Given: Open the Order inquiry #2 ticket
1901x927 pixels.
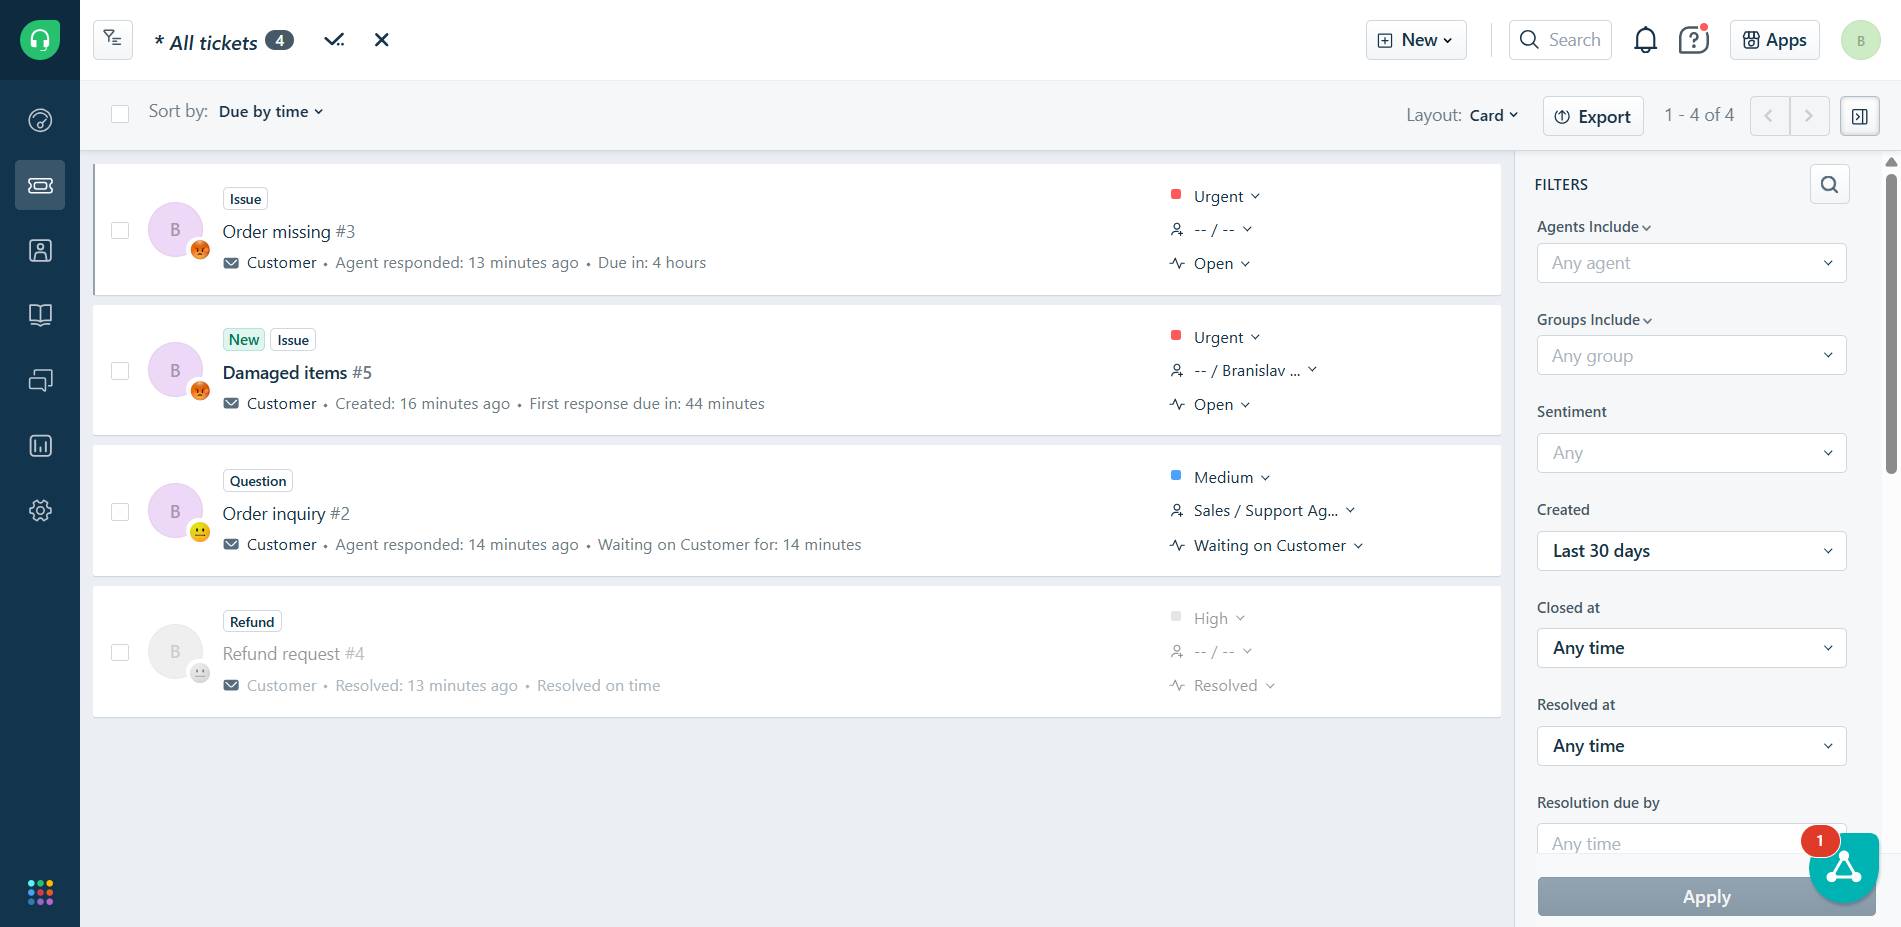Looking at the screenshot, I should pos(274,513).
